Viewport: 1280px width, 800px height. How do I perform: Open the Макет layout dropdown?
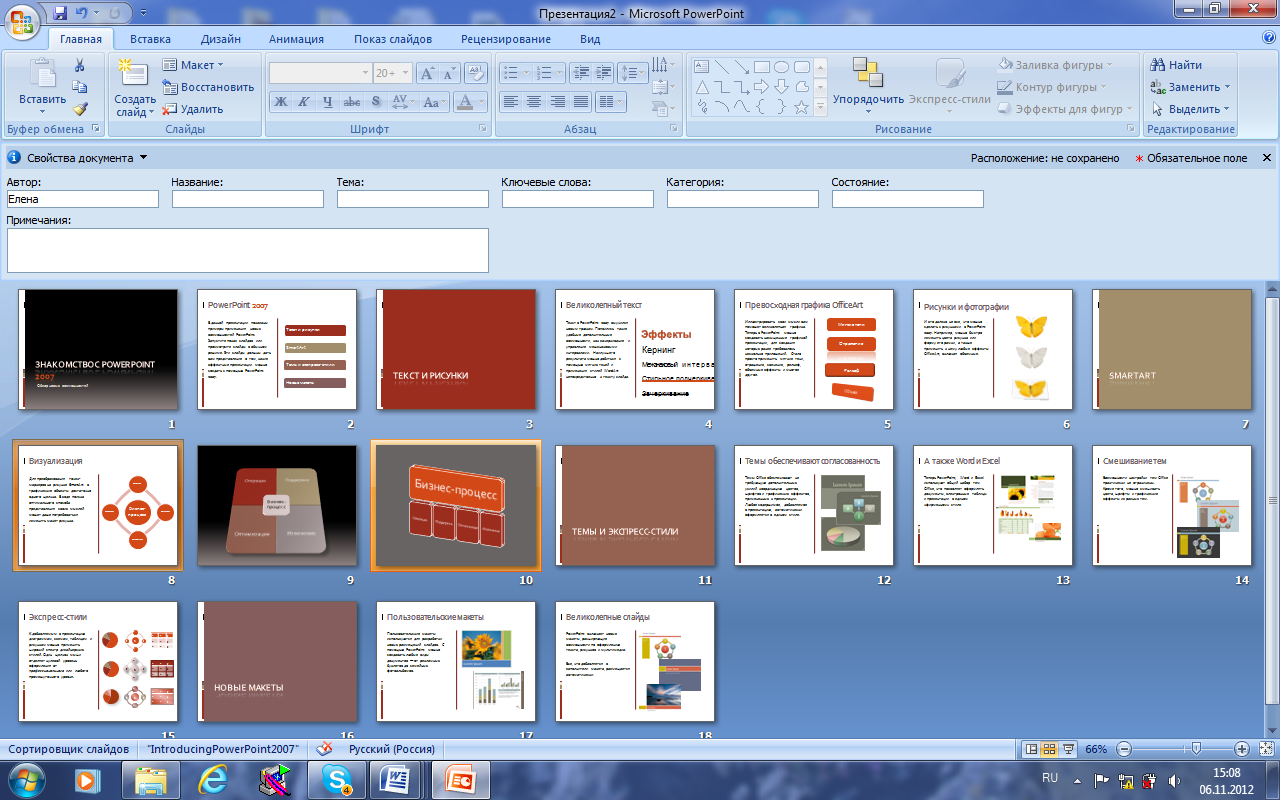point(195,65)
